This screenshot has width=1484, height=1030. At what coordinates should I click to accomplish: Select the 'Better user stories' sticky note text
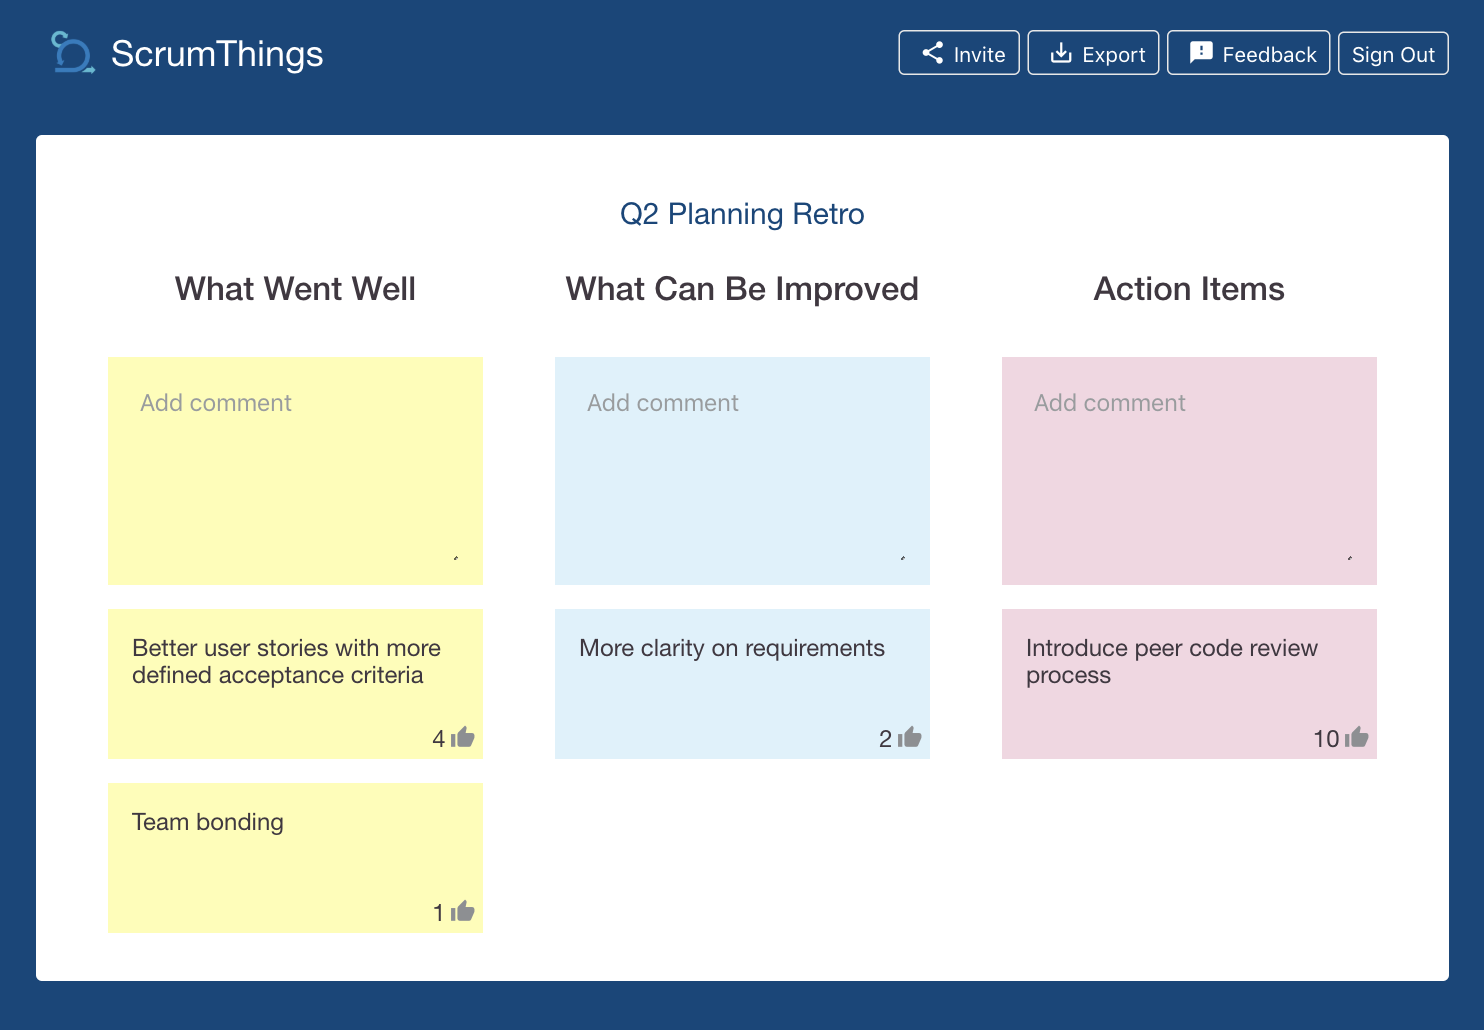click(x=286, y=661)
